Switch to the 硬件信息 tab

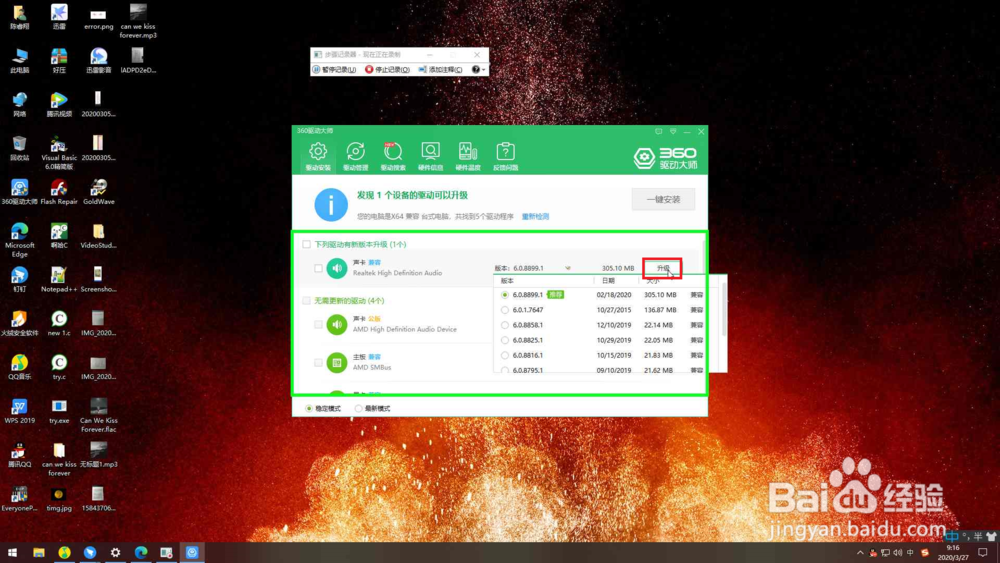click(x=430, y=157)
